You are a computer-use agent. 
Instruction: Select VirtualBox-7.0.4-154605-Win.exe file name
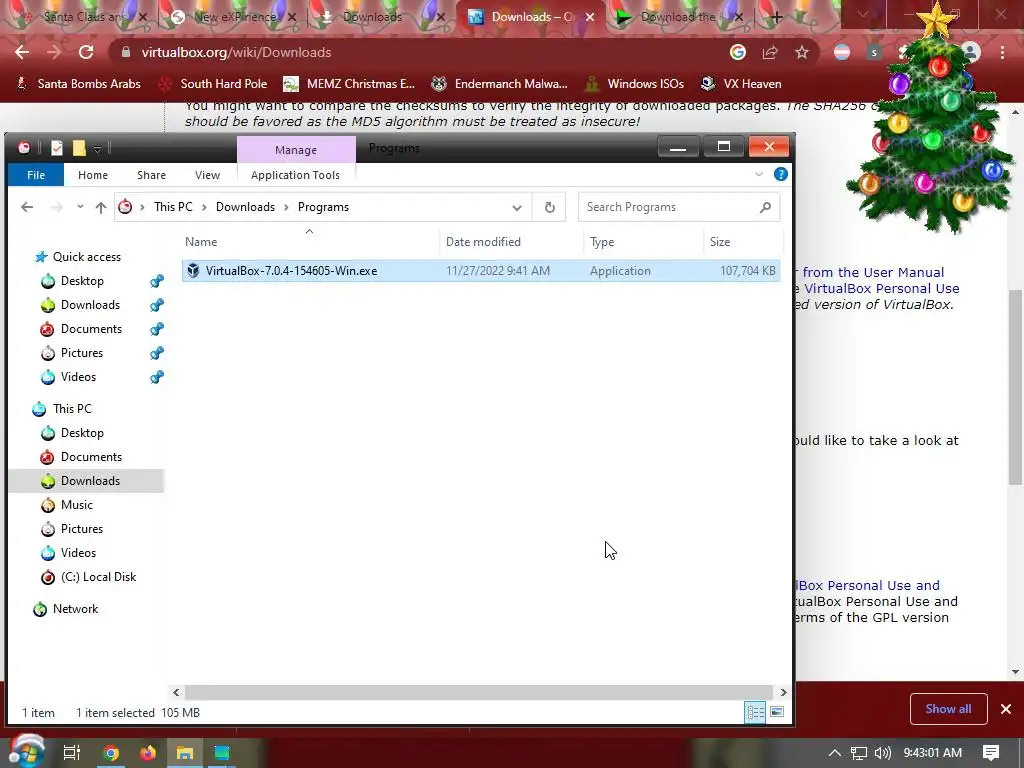coord(291,270)
